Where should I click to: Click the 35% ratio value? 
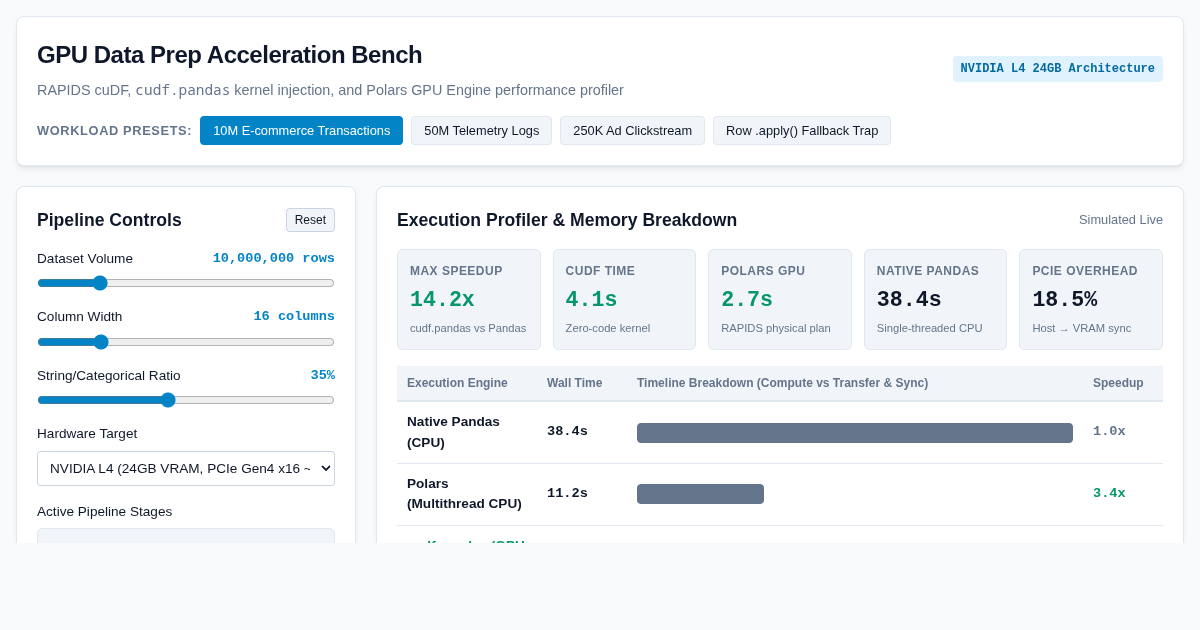(322, 375)
